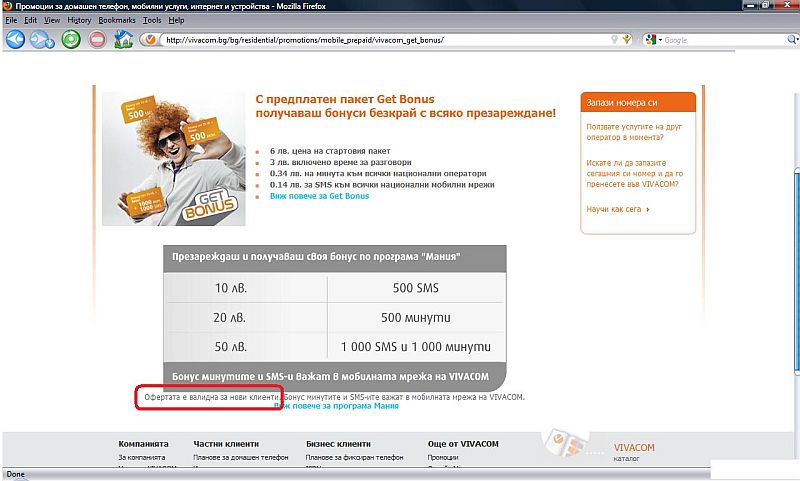Go to the Home page icon
Image resolution: width=800 pixels, height=481 pixels.
point(124,40)
